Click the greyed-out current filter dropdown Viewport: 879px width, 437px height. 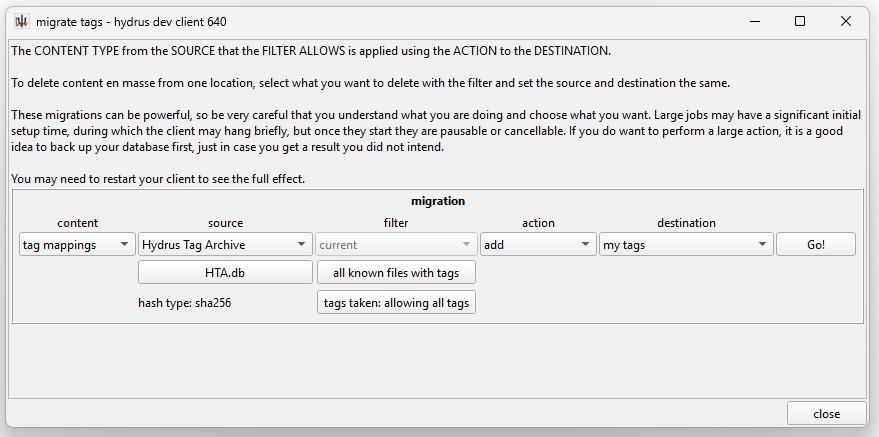click(396, 244)
